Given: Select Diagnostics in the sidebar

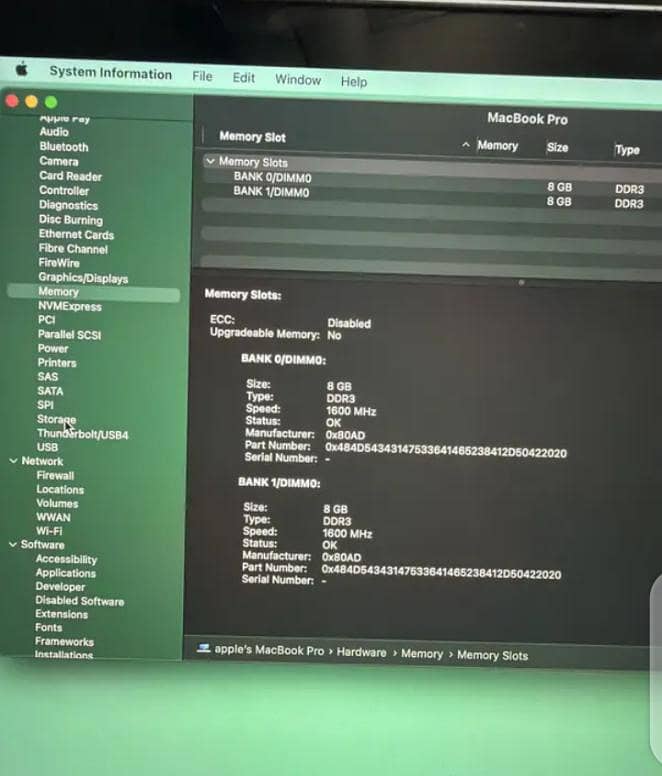Looking at the screenshot, I should (x=68, y=205).
